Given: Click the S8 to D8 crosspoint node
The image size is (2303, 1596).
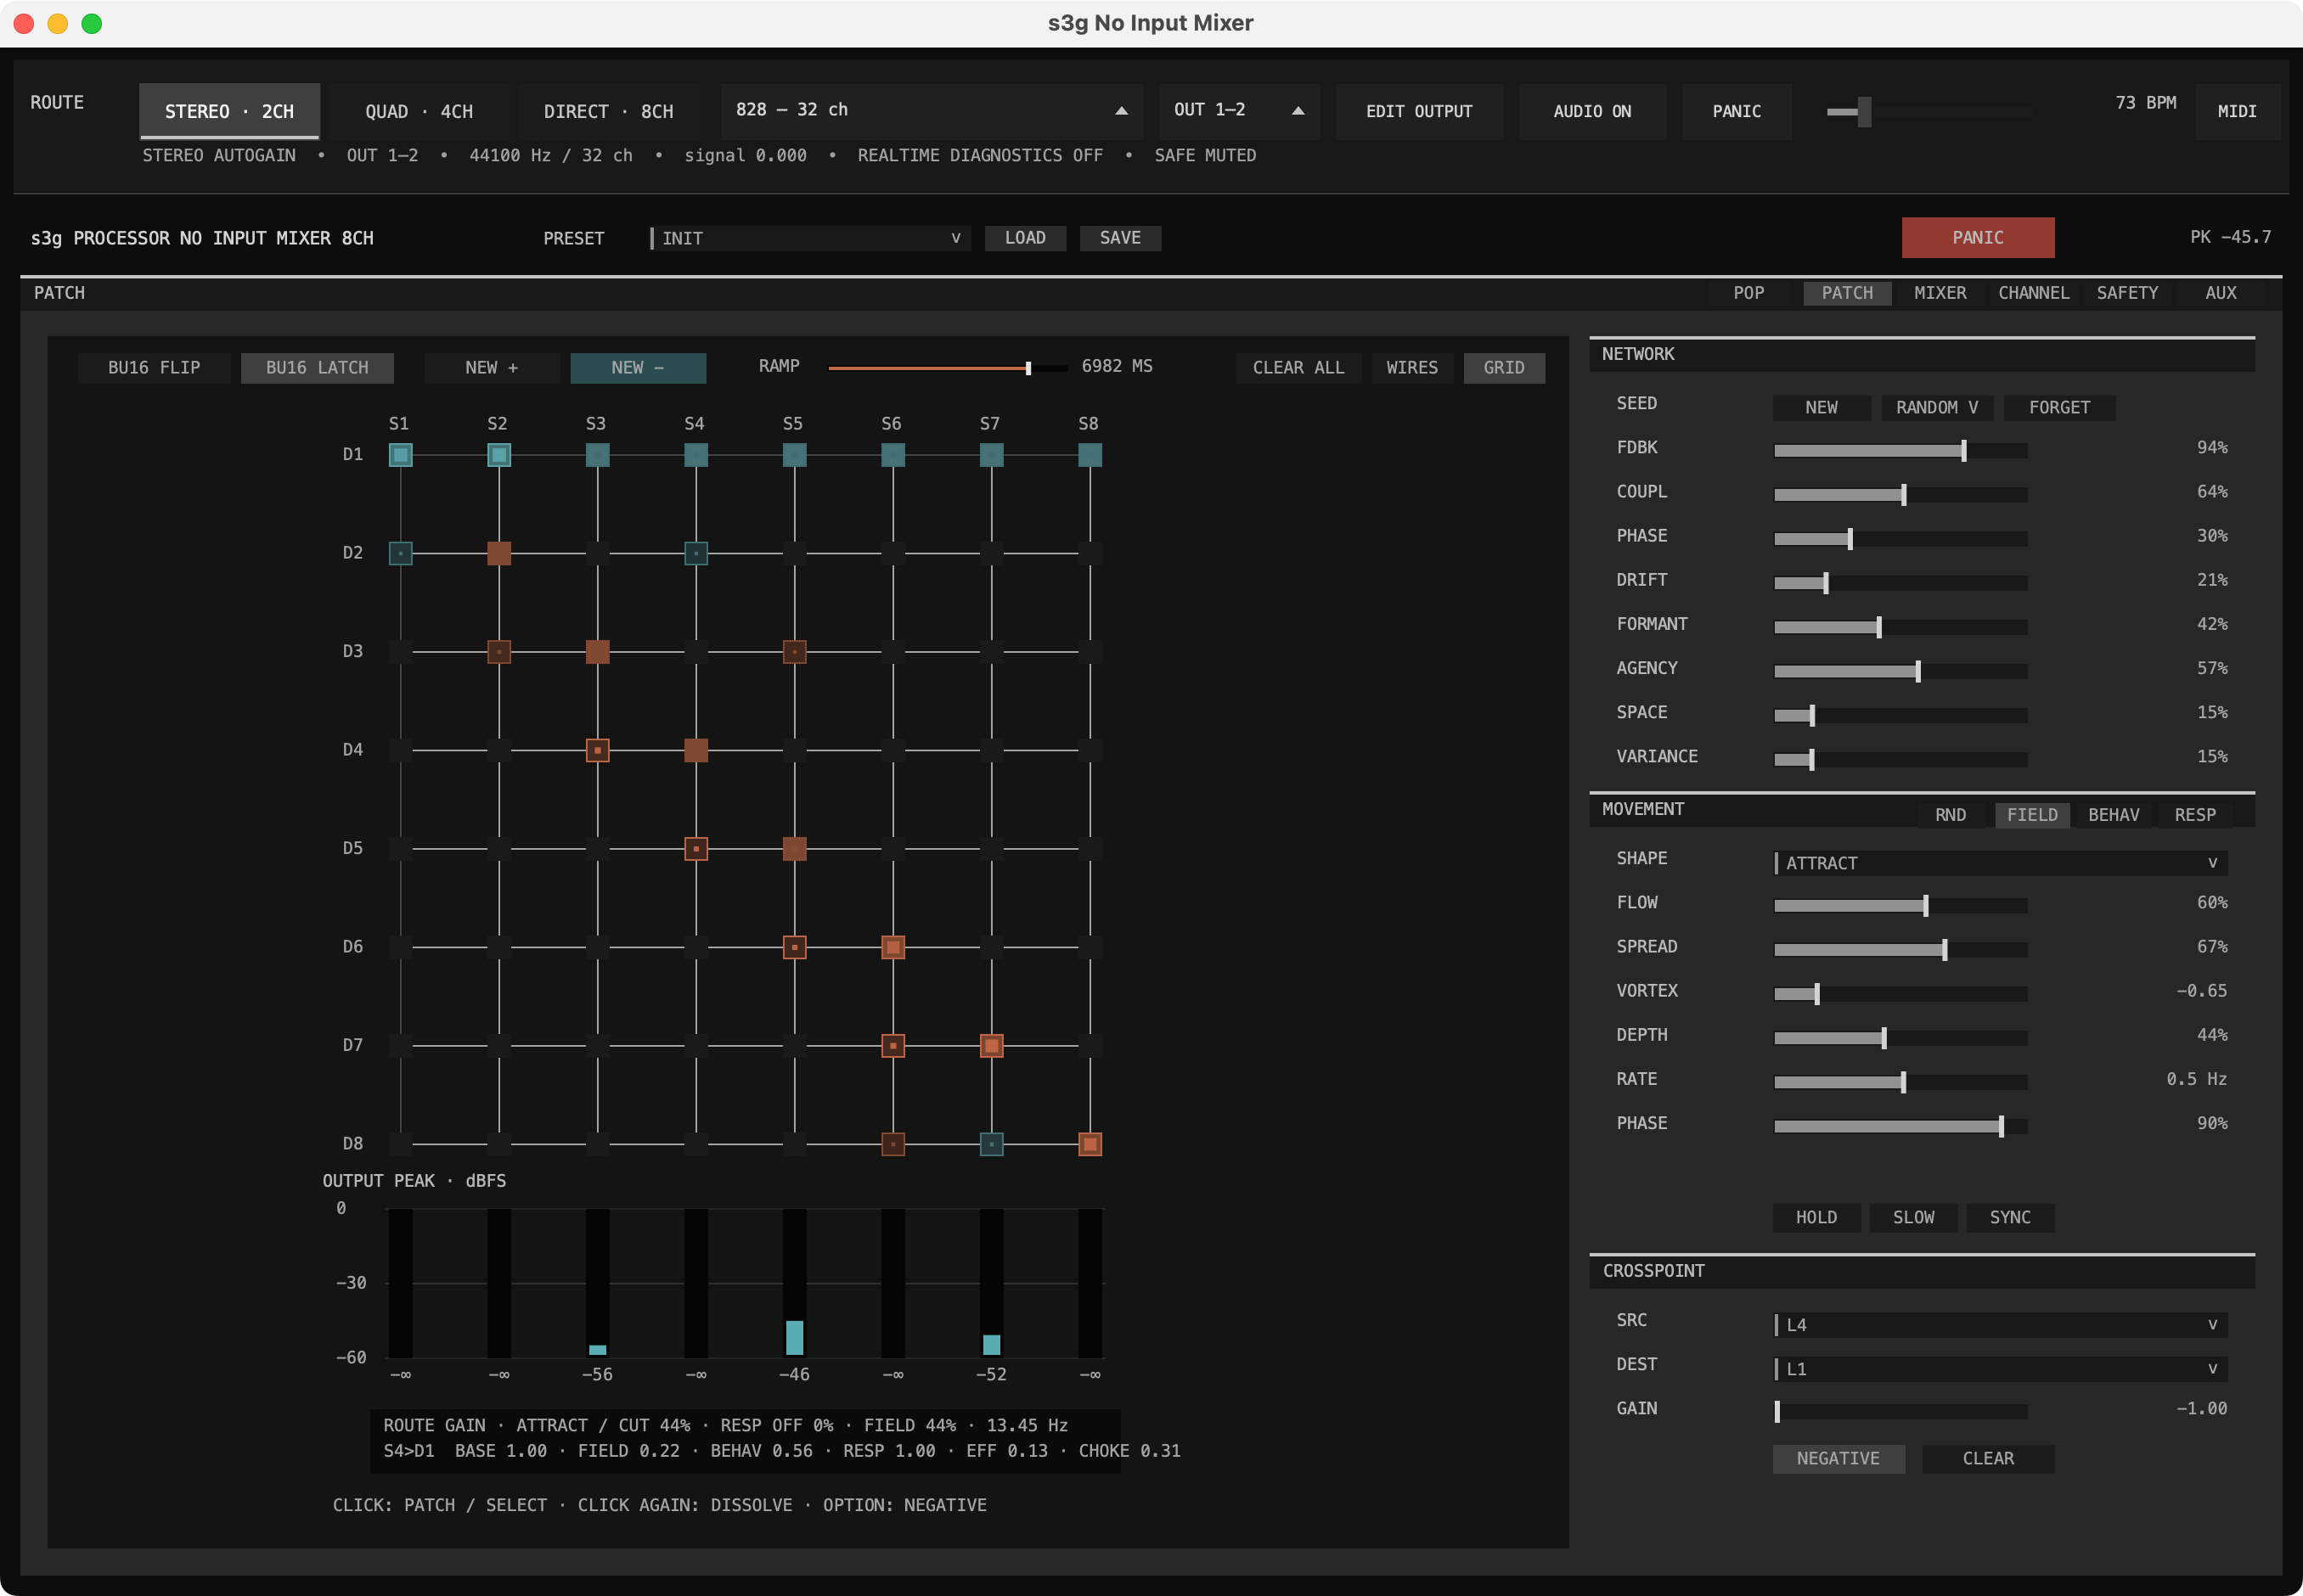Looking at the screenshot, I should click(x=1090, y=1144).
